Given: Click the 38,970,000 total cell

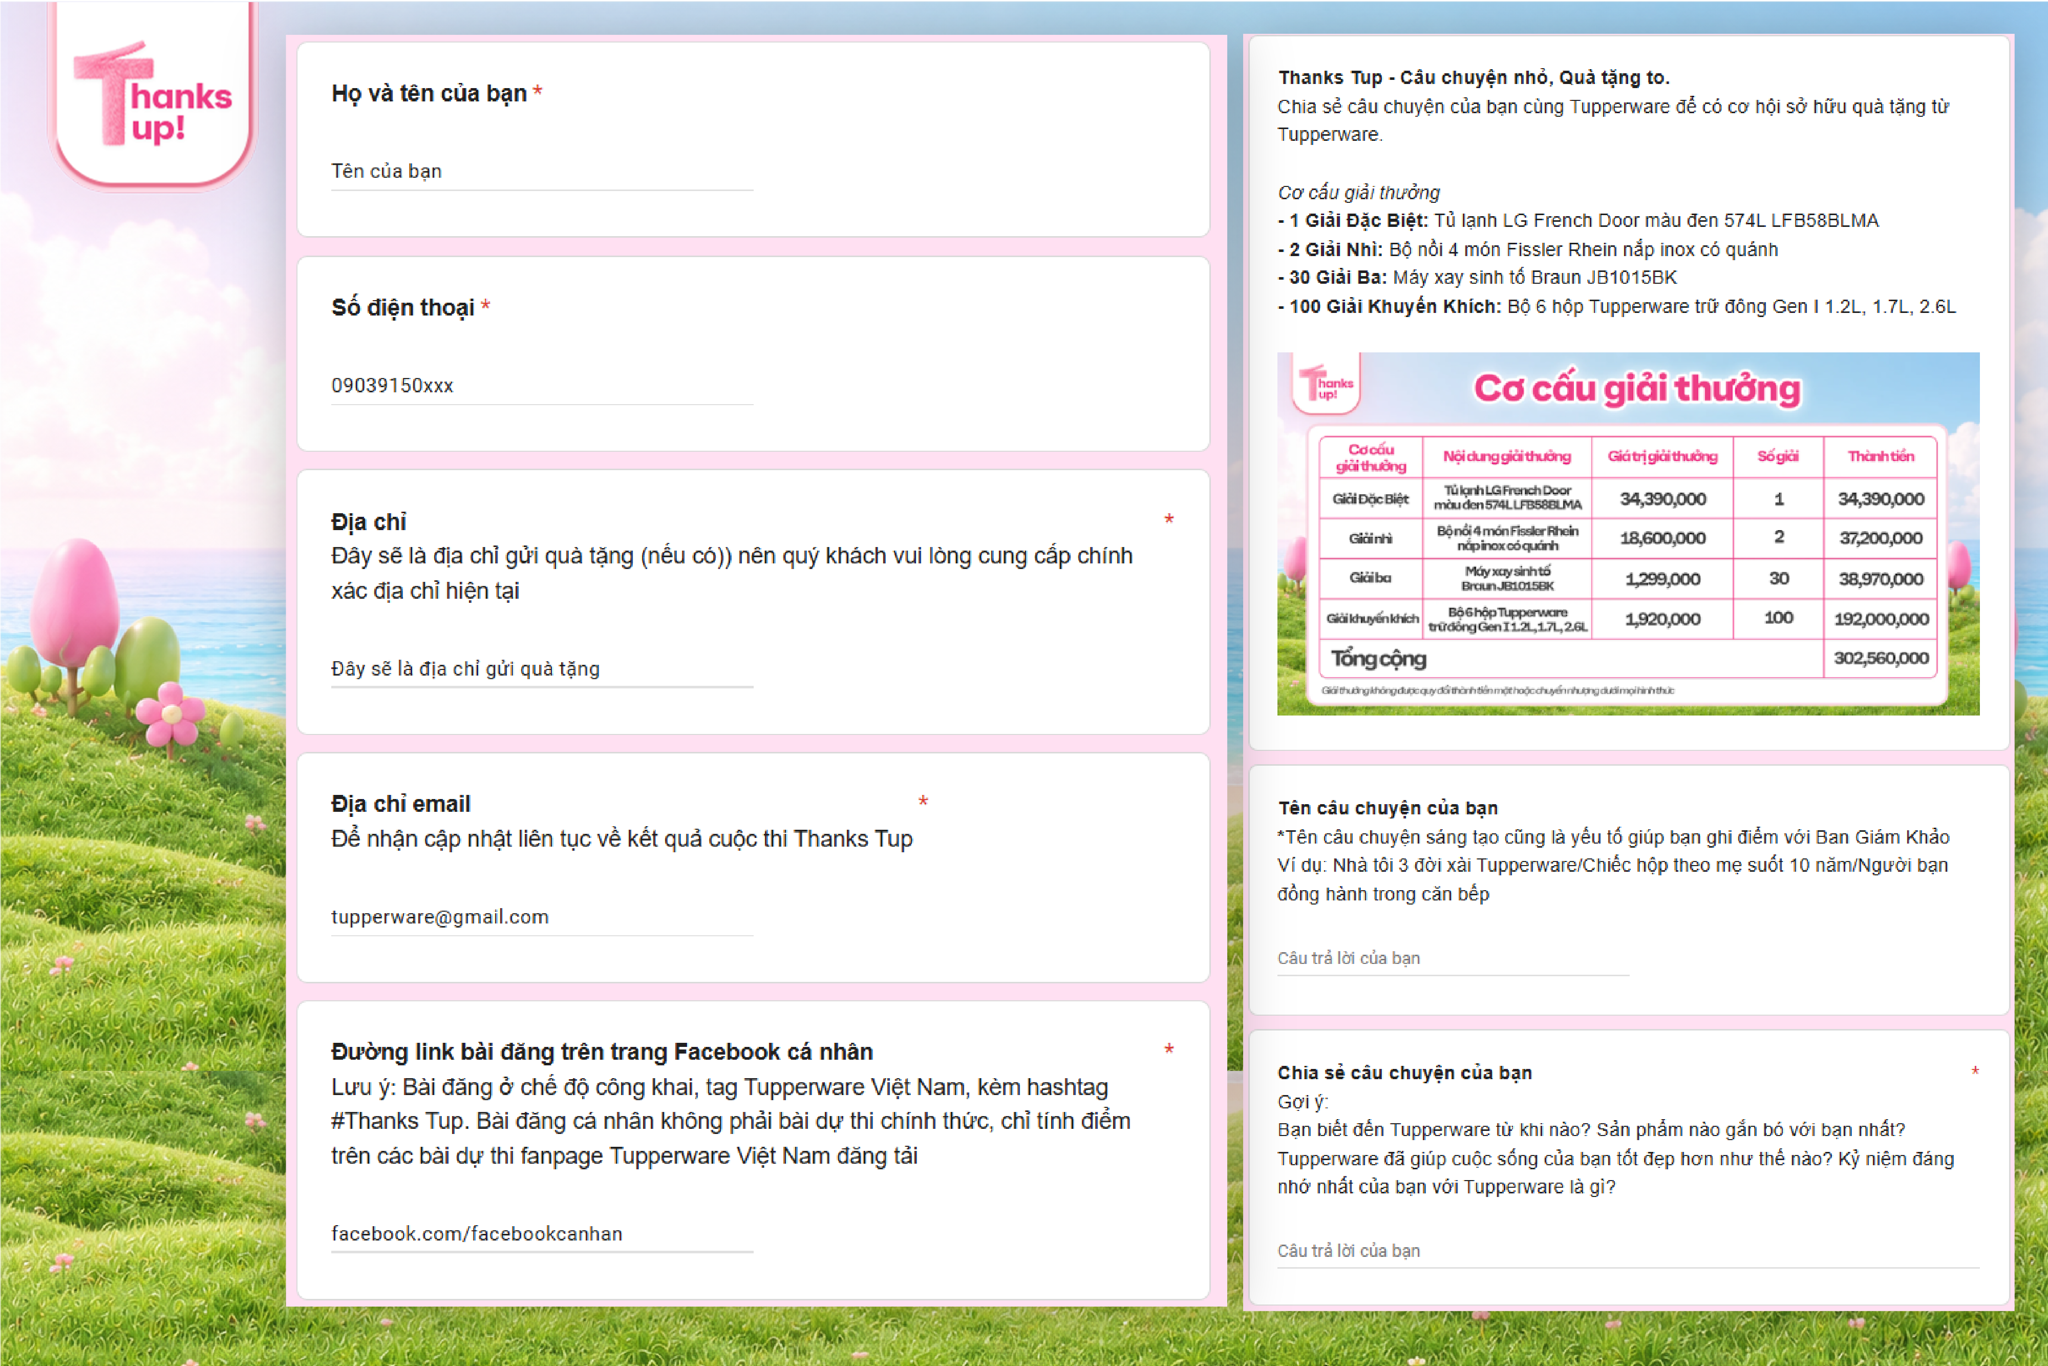Looking at the screenshot, I should pyautogui.click(x=1881, y=579).
